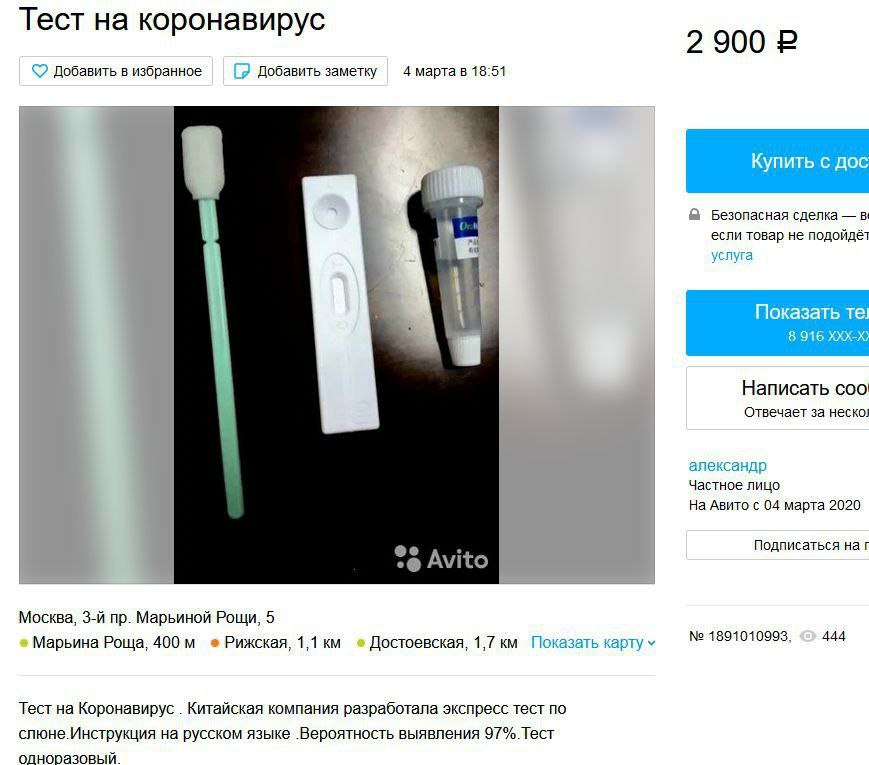Reveal the seller phone via Показать телефон

778,323
